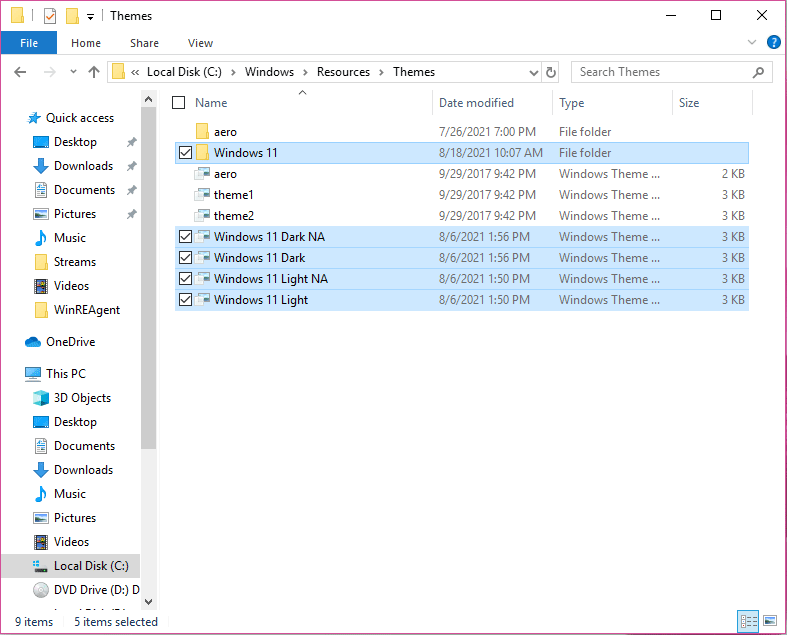Screen dimensions: 787x635
Task: Uncheck the Windows 11 folder checkbox
Action: click(185, 153)
